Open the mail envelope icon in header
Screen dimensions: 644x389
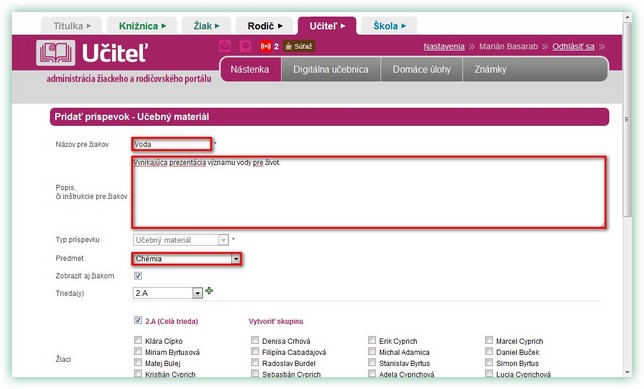(x=225, y=46)
